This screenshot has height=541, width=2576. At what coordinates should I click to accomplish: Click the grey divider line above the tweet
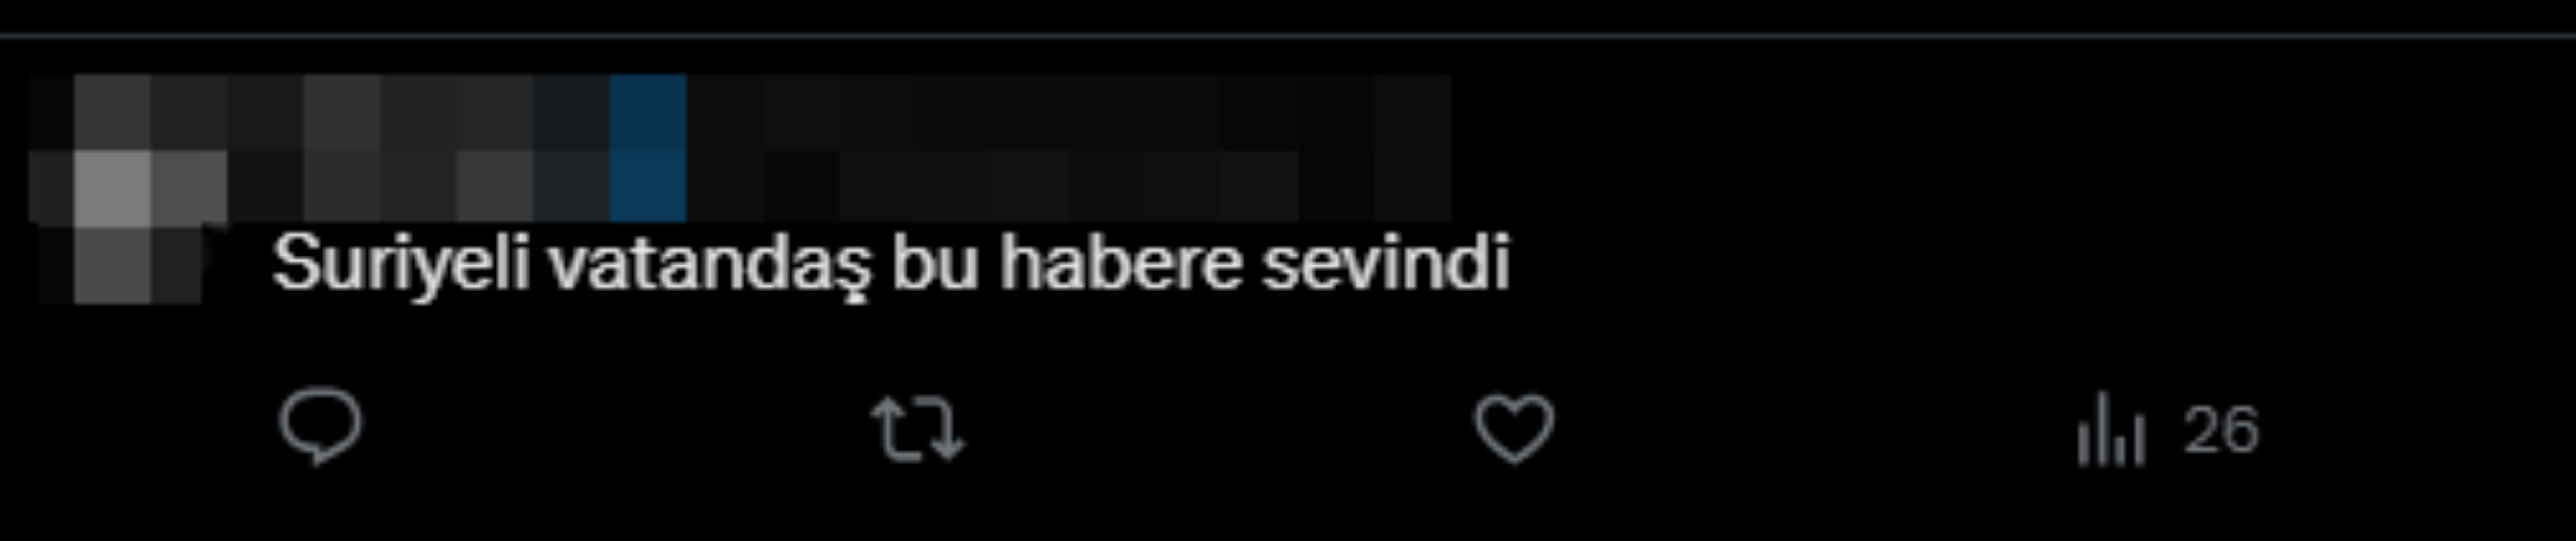(1288, 37)
